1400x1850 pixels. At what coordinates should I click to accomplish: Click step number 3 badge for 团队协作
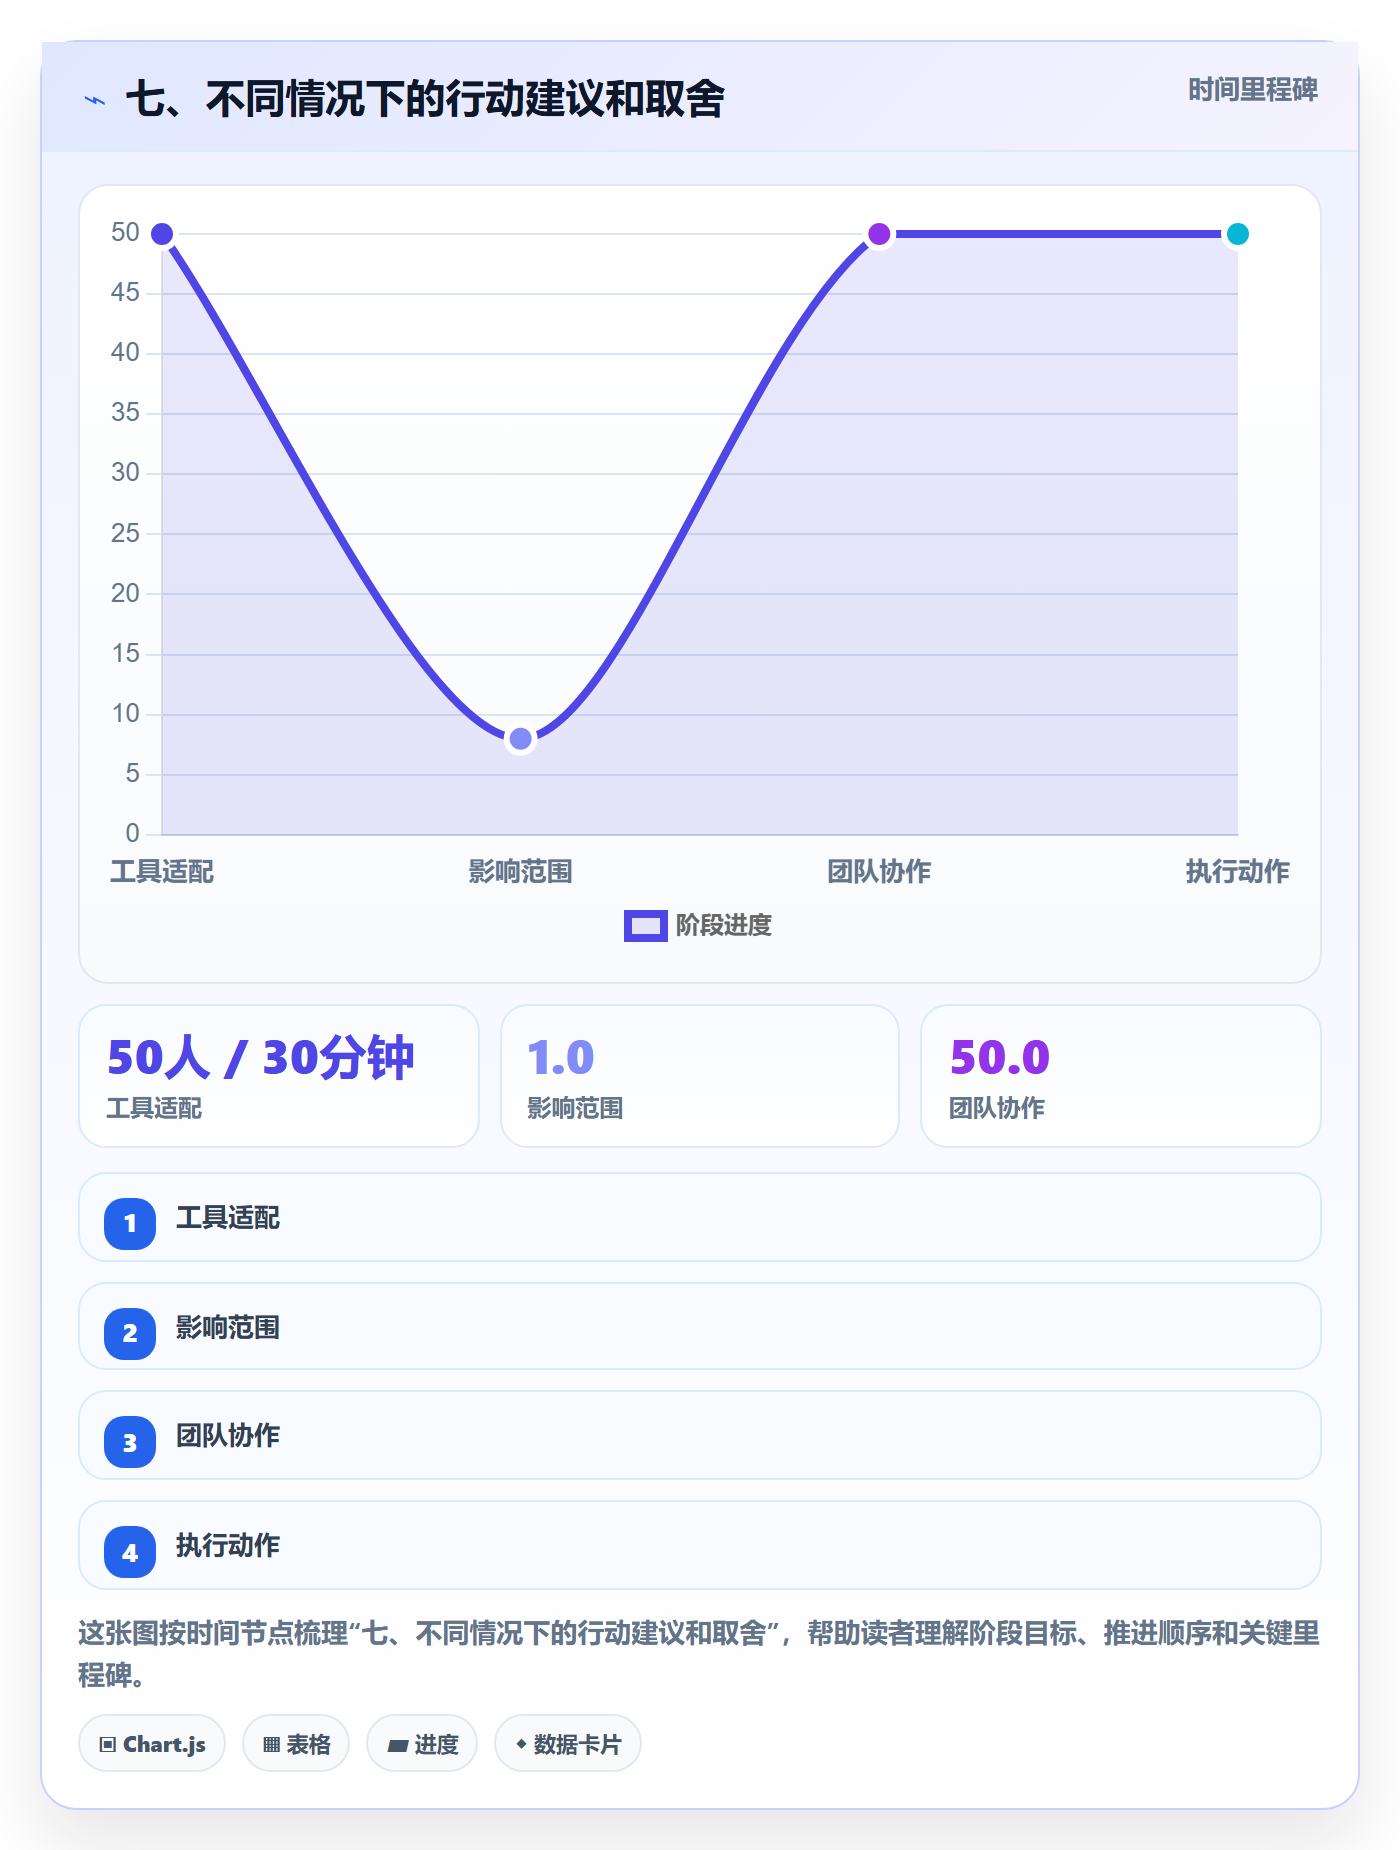tap(130, 1442)
